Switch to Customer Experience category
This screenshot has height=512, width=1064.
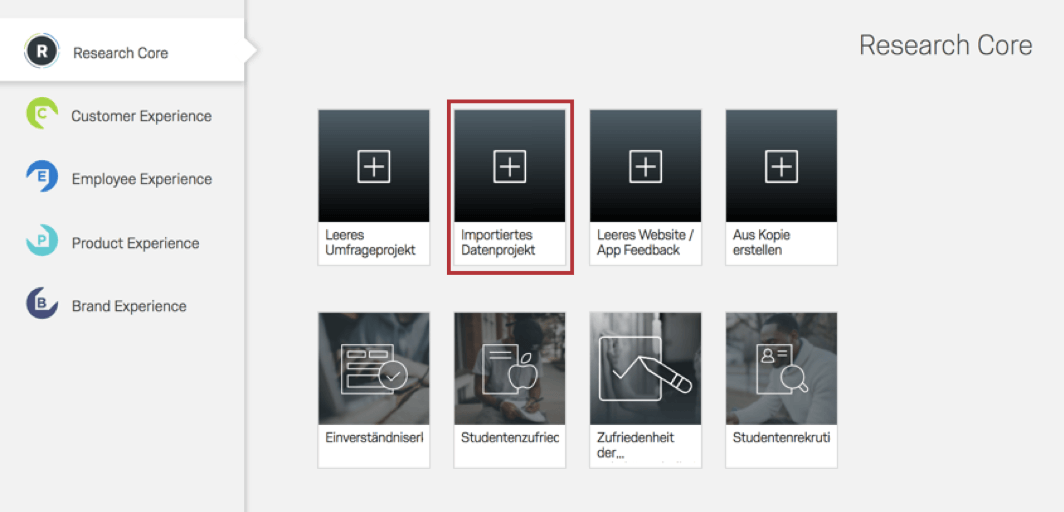[x=142, y=116]
